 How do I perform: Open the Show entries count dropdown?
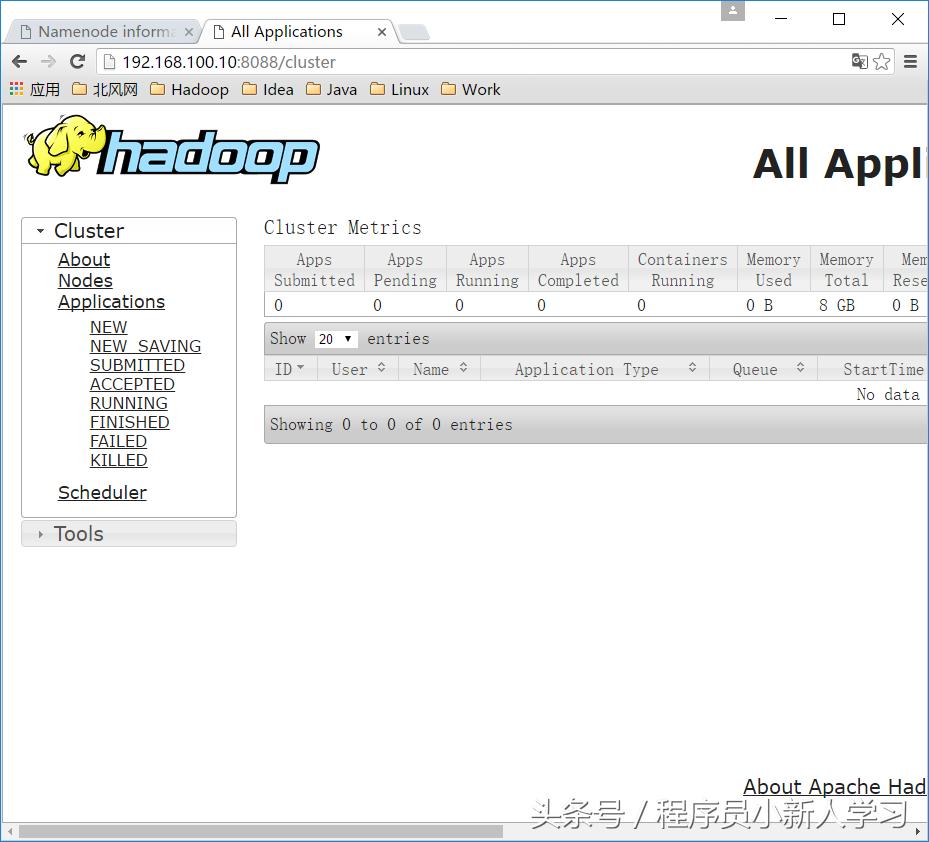click(x=335, y=339)
